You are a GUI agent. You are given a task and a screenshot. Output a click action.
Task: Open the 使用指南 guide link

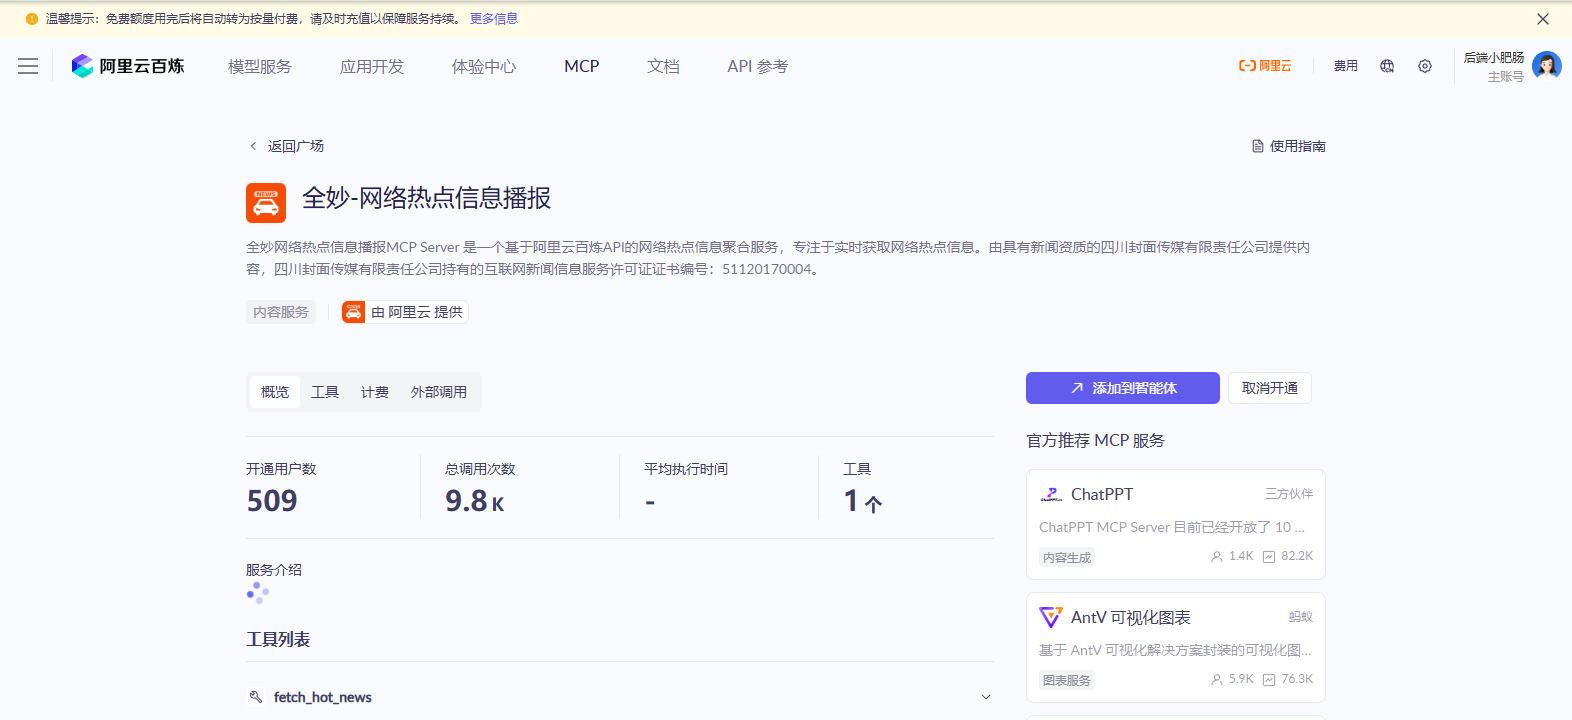coord(1289,146)
